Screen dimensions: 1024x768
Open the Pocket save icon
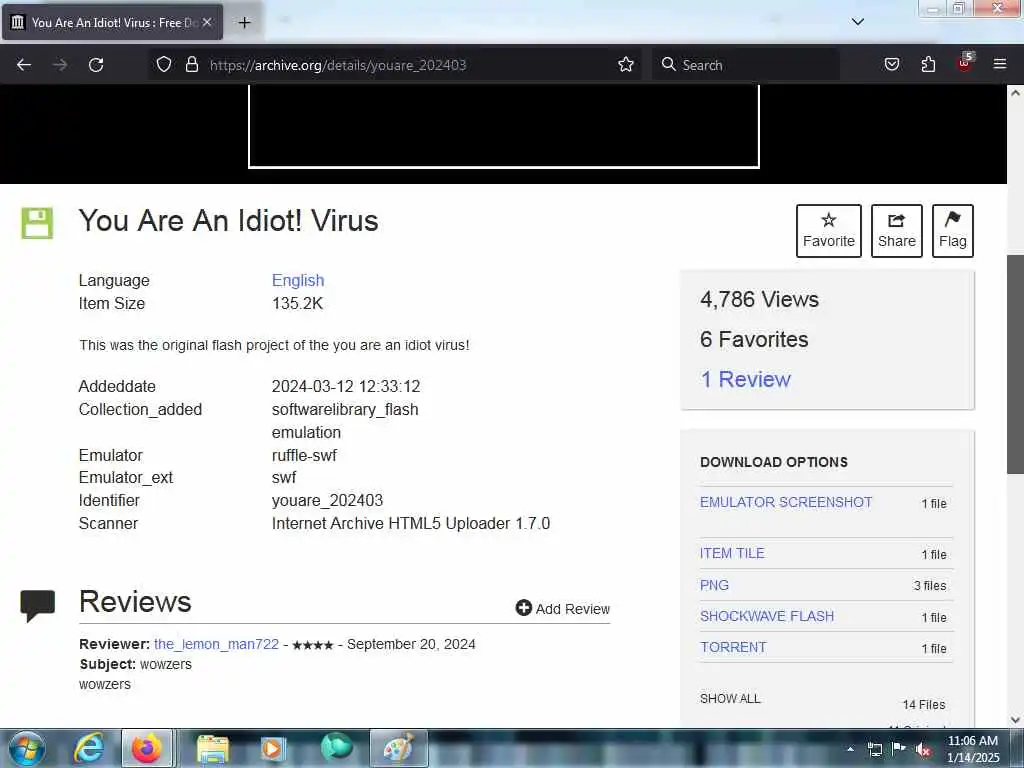point(892,65)
